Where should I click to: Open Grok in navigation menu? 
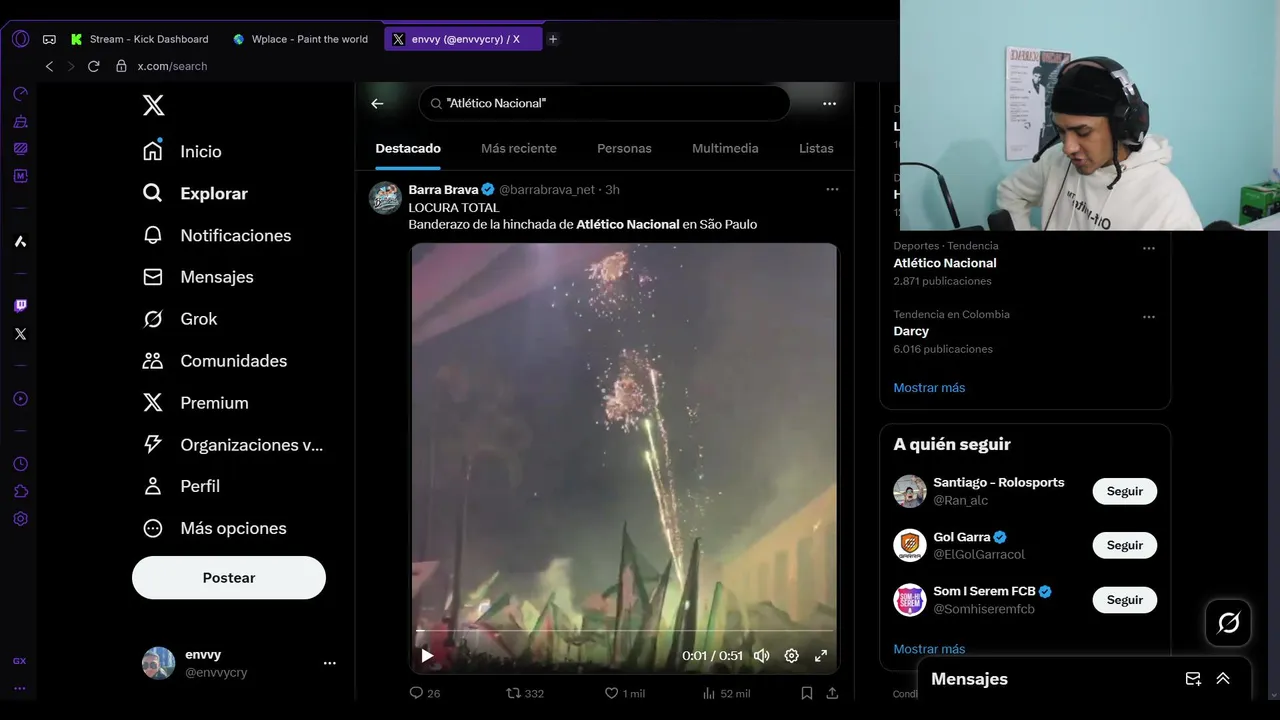pos(180,319)
